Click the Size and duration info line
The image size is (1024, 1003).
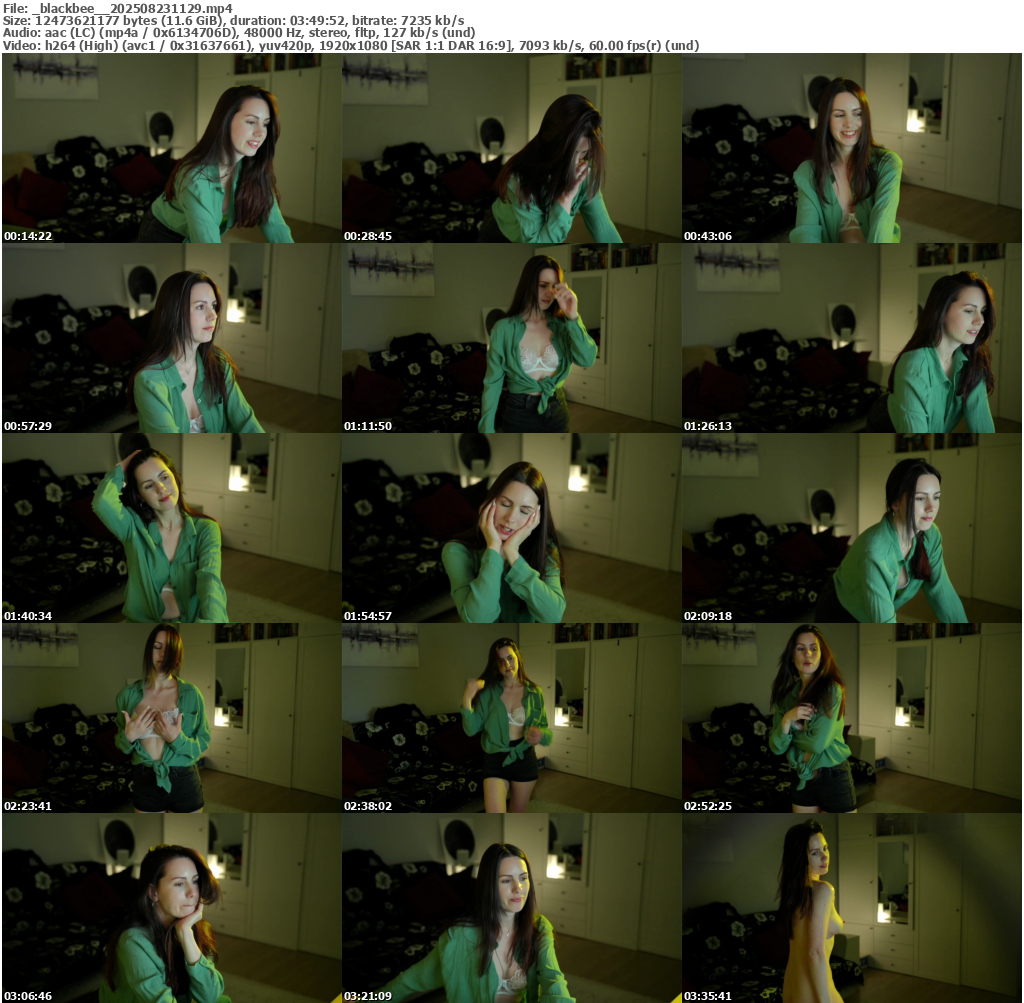coord(233,20)
